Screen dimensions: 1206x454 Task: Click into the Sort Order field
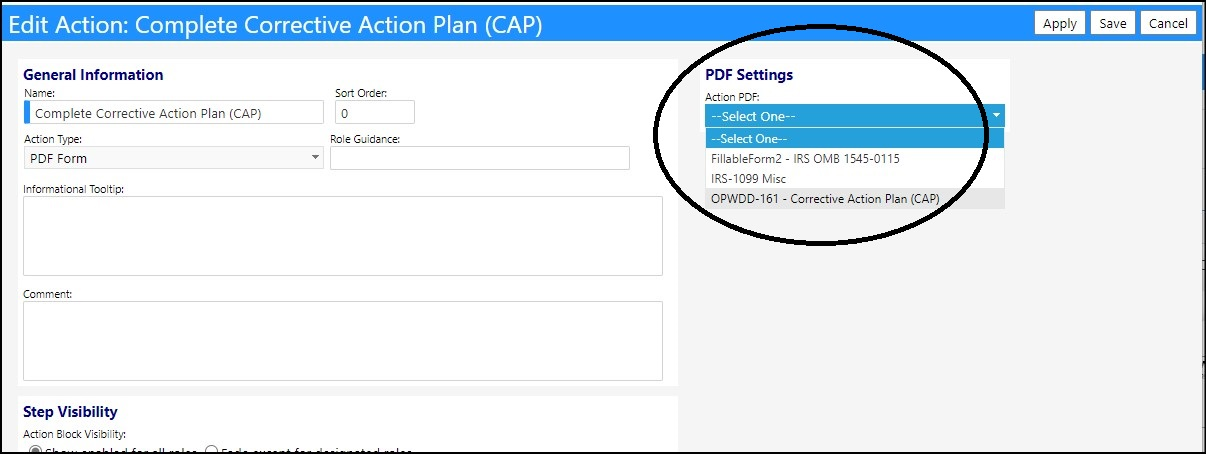point(374,113)
